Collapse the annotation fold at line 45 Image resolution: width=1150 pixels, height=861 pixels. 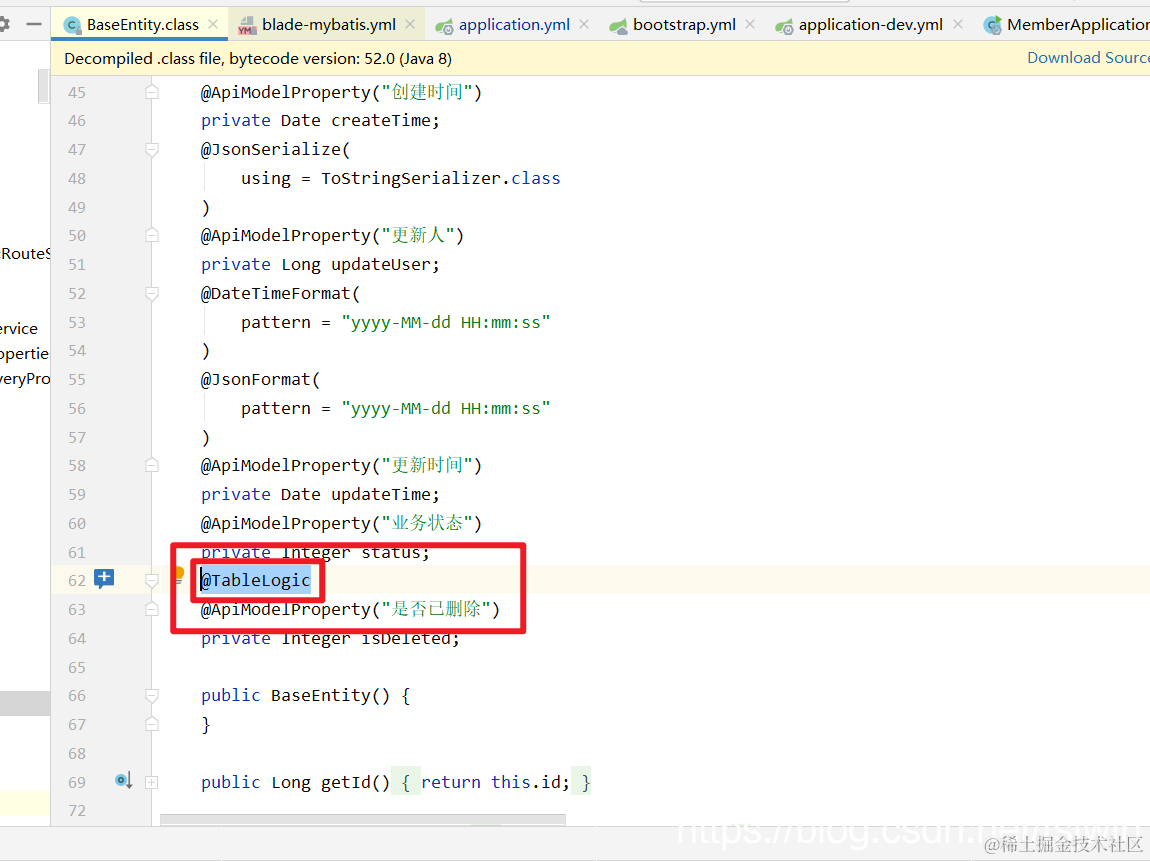tap(152, 92)
